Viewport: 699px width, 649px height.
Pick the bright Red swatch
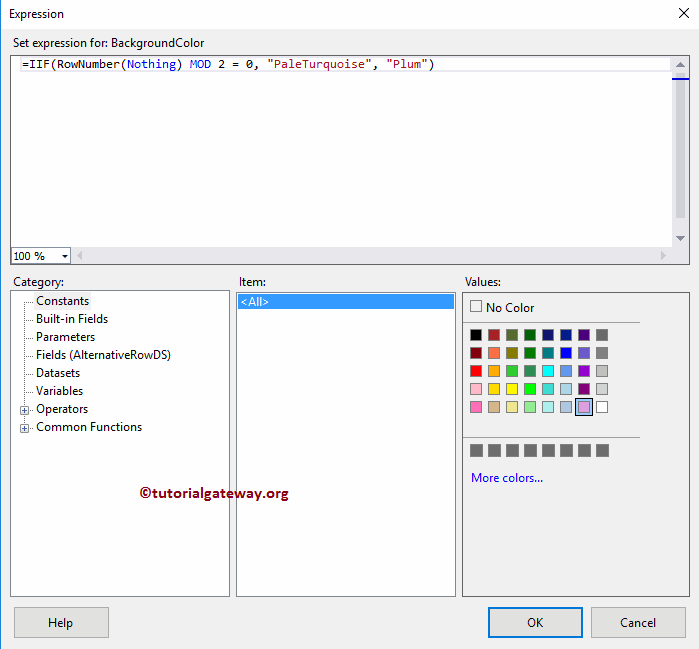coord(476,371)
